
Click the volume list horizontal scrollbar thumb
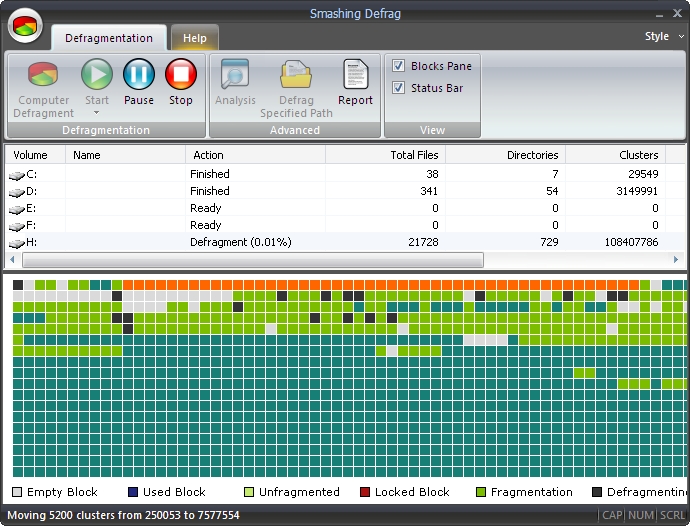tap(253, 260)
